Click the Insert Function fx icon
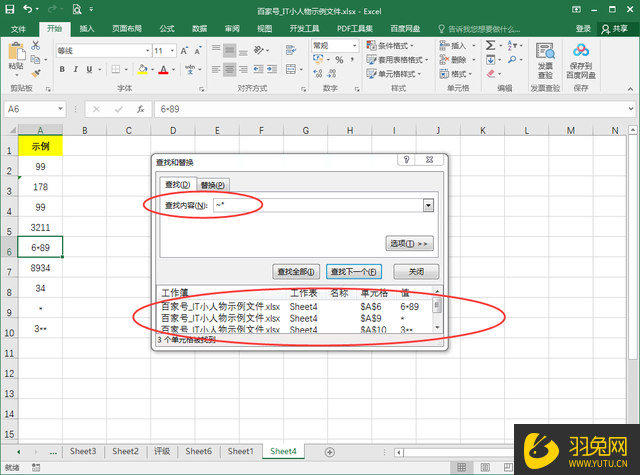 140,109
